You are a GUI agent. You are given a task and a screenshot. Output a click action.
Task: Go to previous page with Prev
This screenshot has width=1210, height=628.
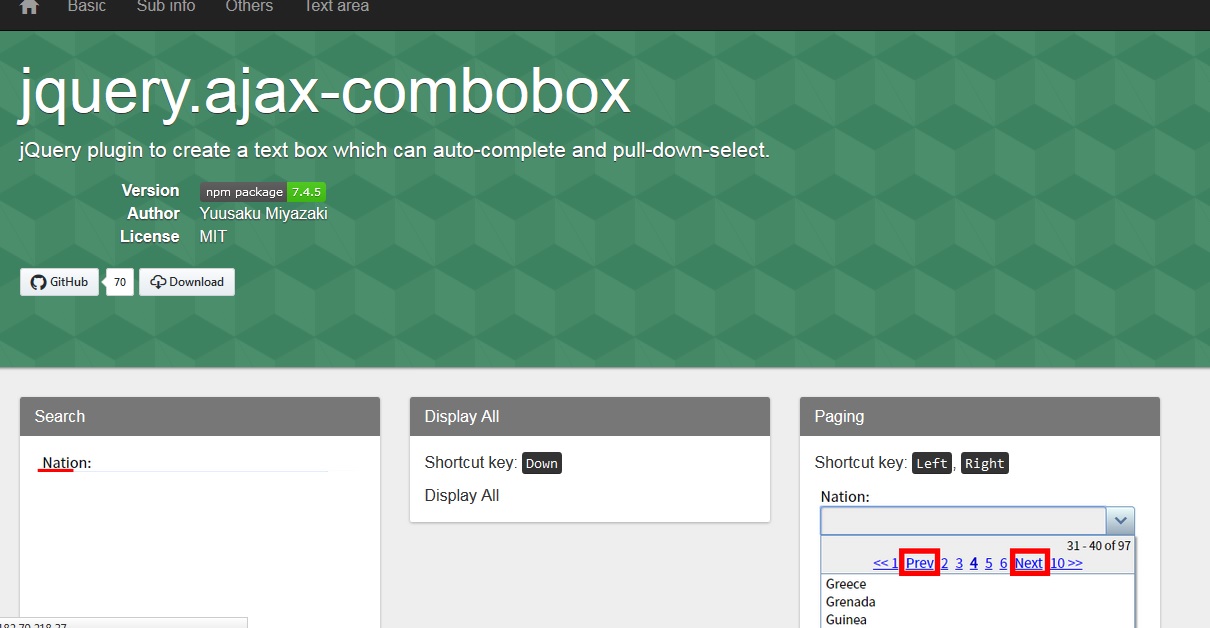tap(920, 563)
